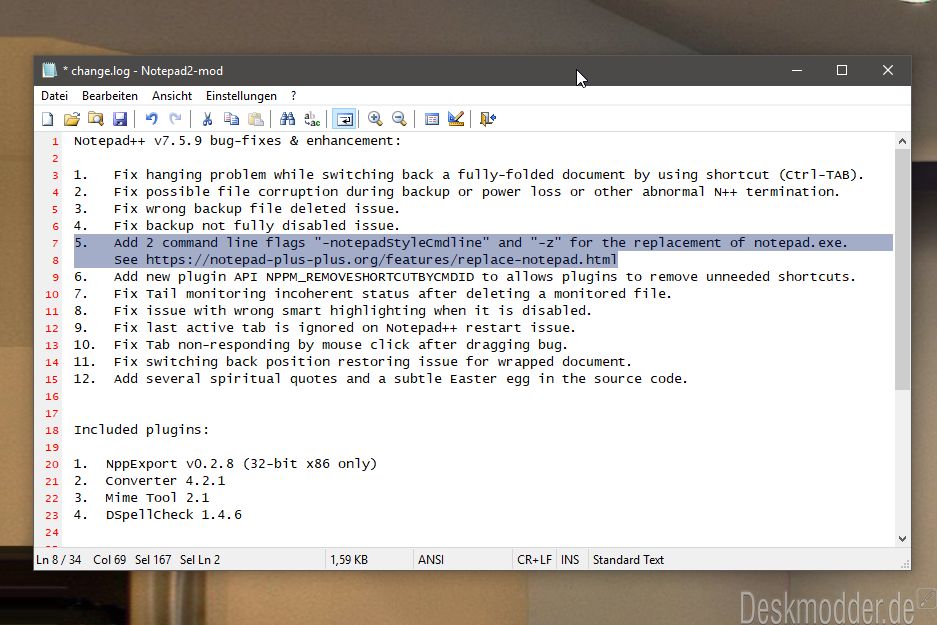Viewport: 937px width, 625px height.
Task: Click the line "Mime Tool 2.1"
Action: pyautogui.click(x=142, y=498)
